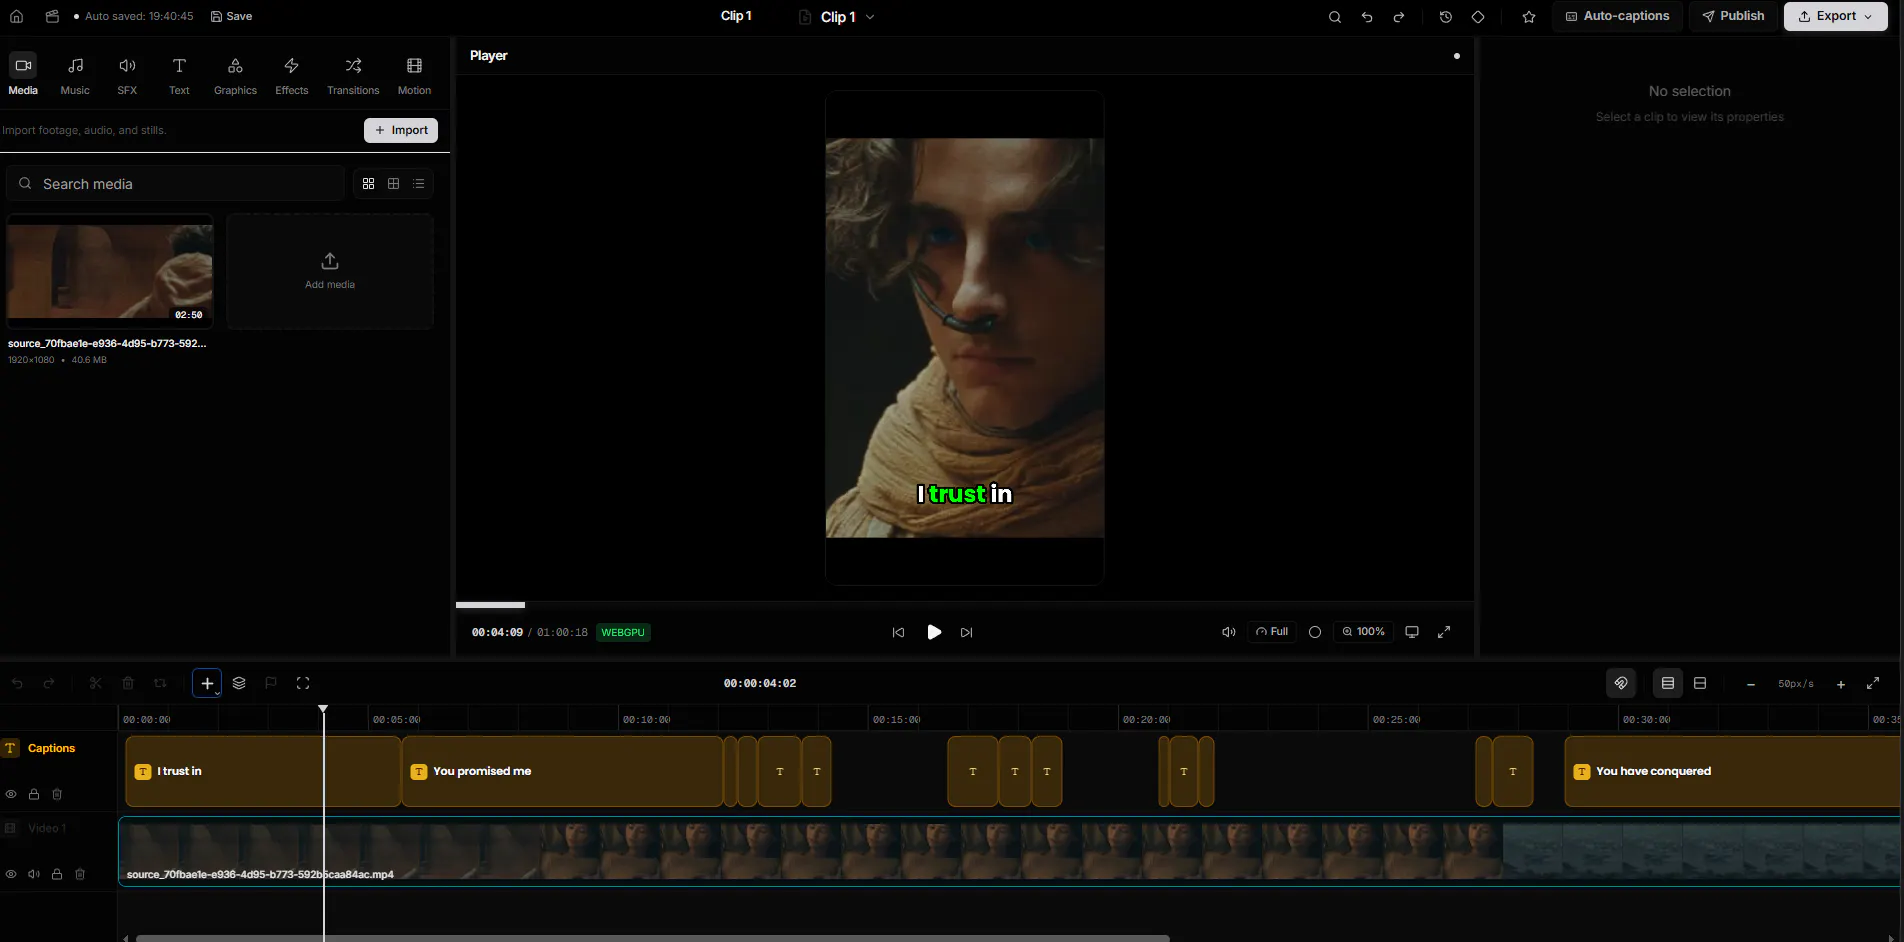Open the projects clapperboard icon
Image resolution: width=1904 pixels, height=942 pixels.
click(52, 16)
